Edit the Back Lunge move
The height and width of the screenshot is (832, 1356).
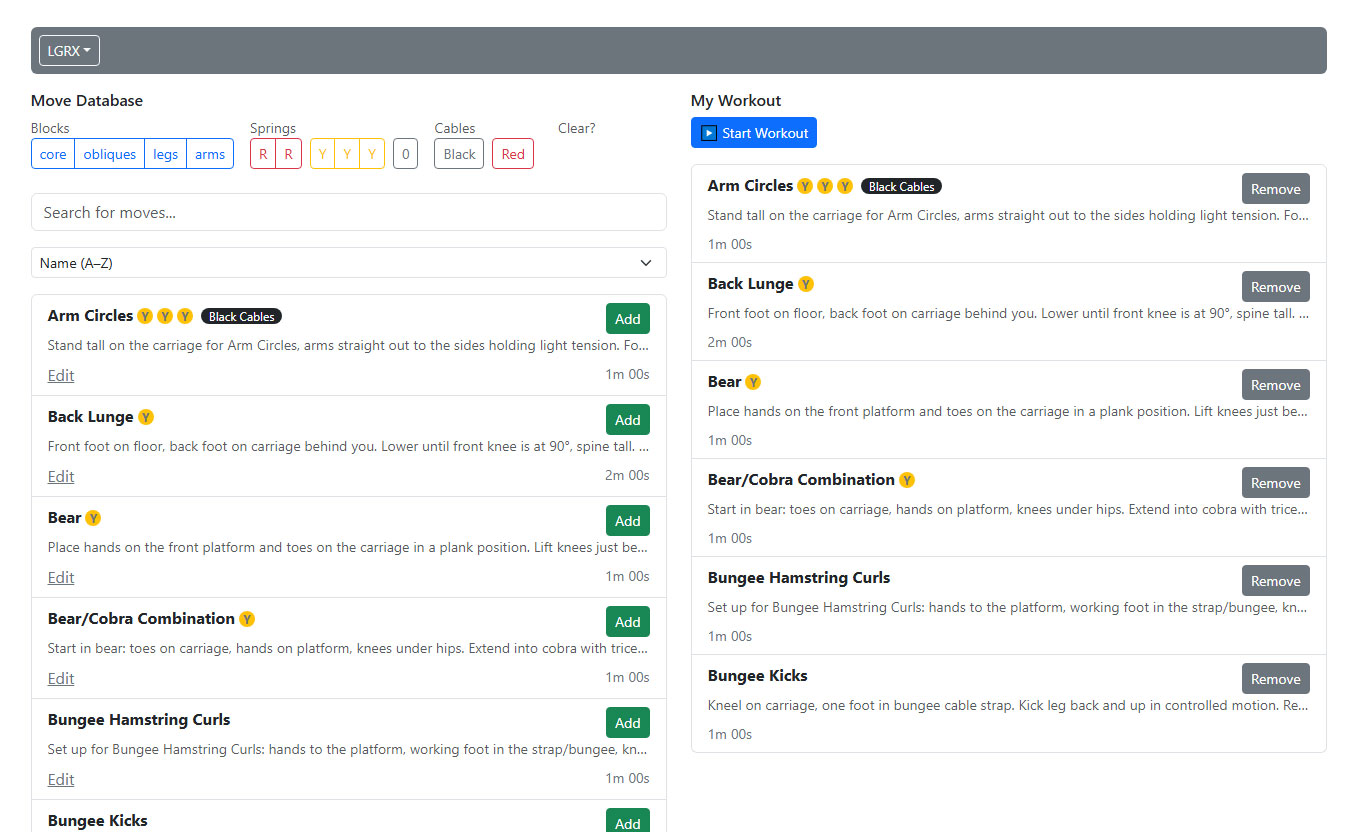click(61, 477)
